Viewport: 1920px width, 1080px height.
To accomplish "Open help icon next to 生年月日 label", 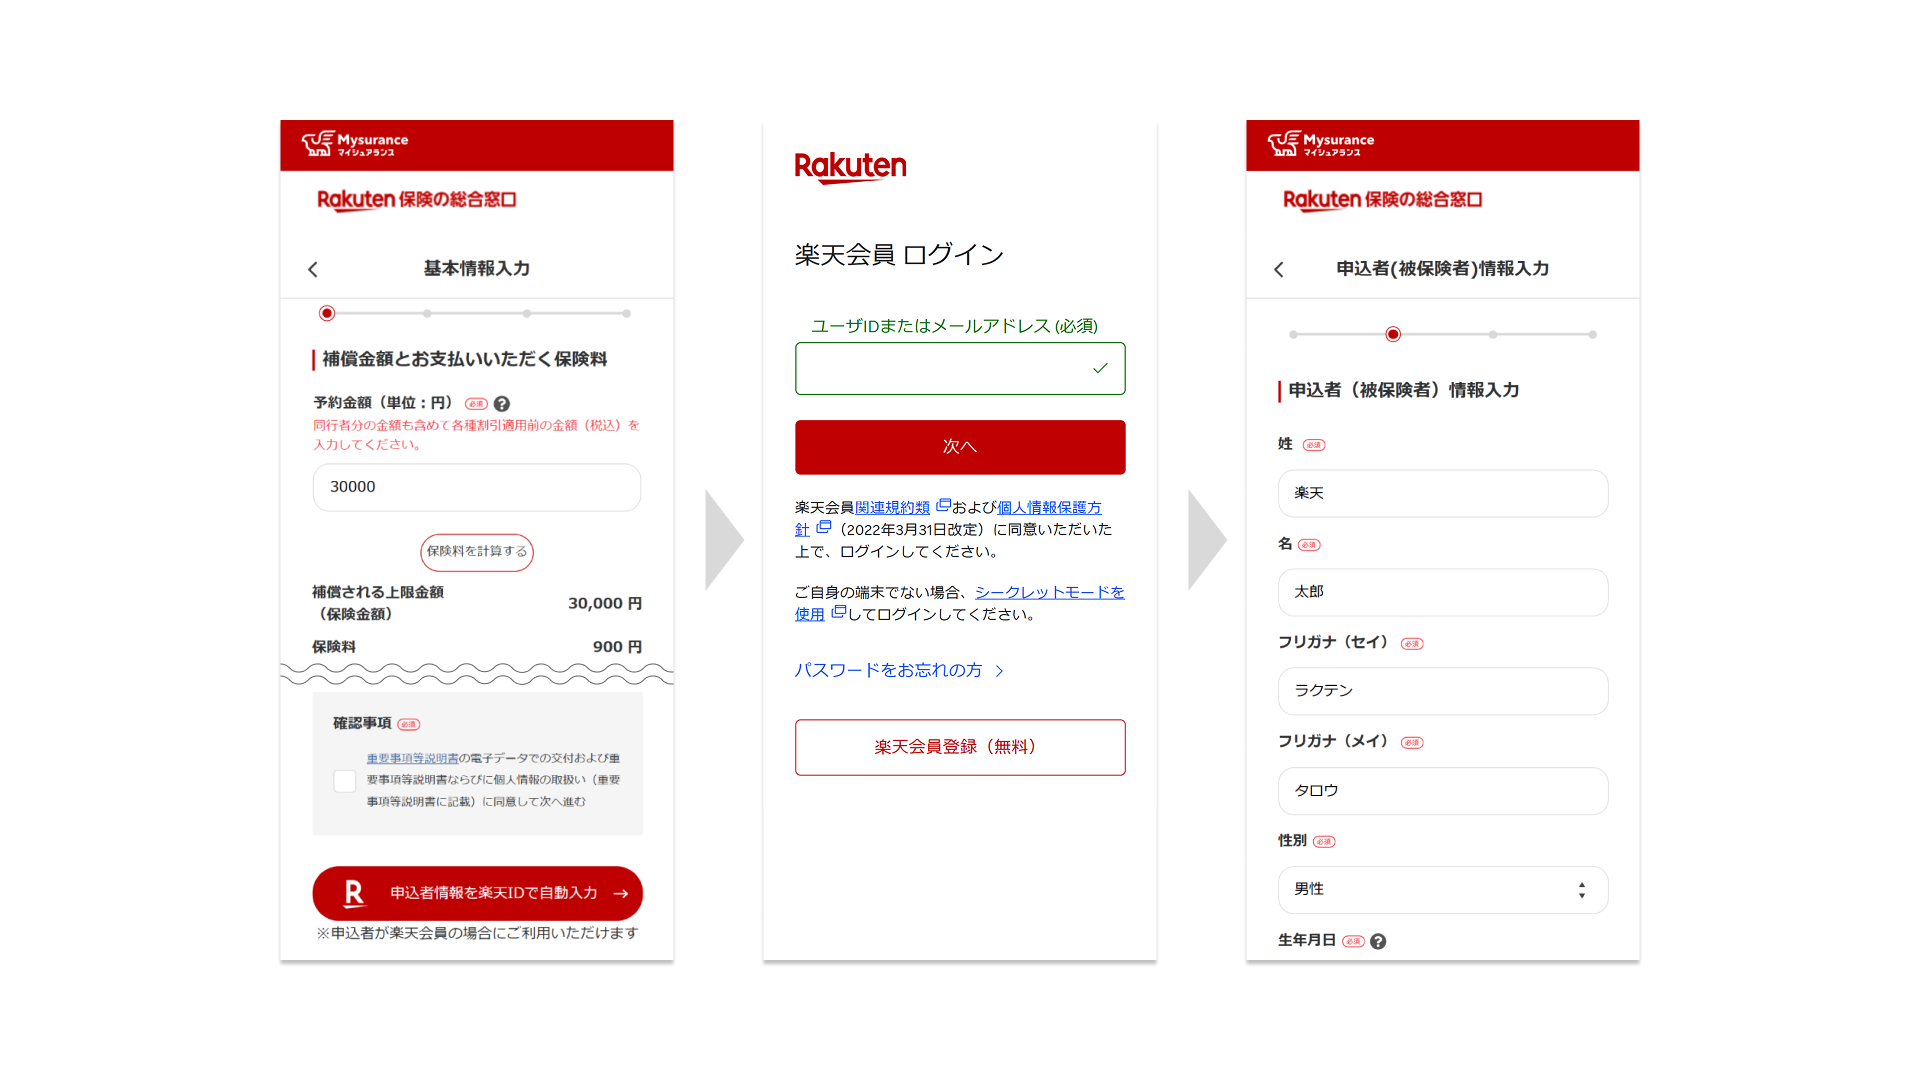I will click(1378, 941).
